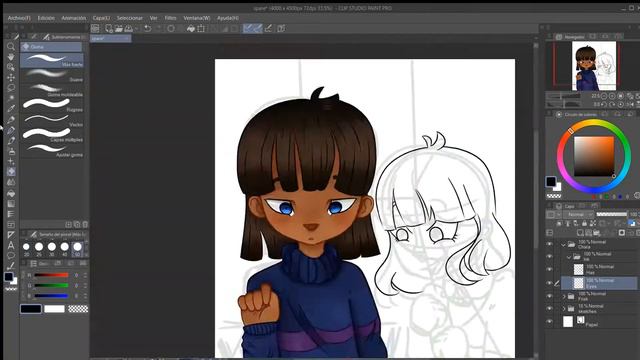Select the Más fuerte eraser sub tool
The image size is (640, 360).
(x=52, y=60)
